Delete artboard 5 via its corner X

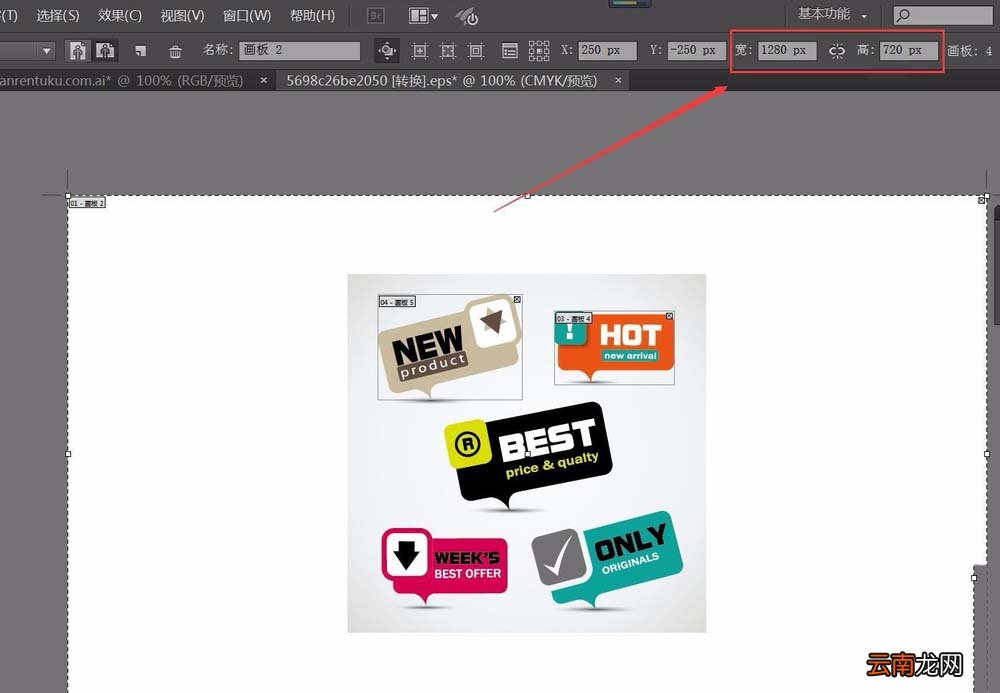(517, 299)
